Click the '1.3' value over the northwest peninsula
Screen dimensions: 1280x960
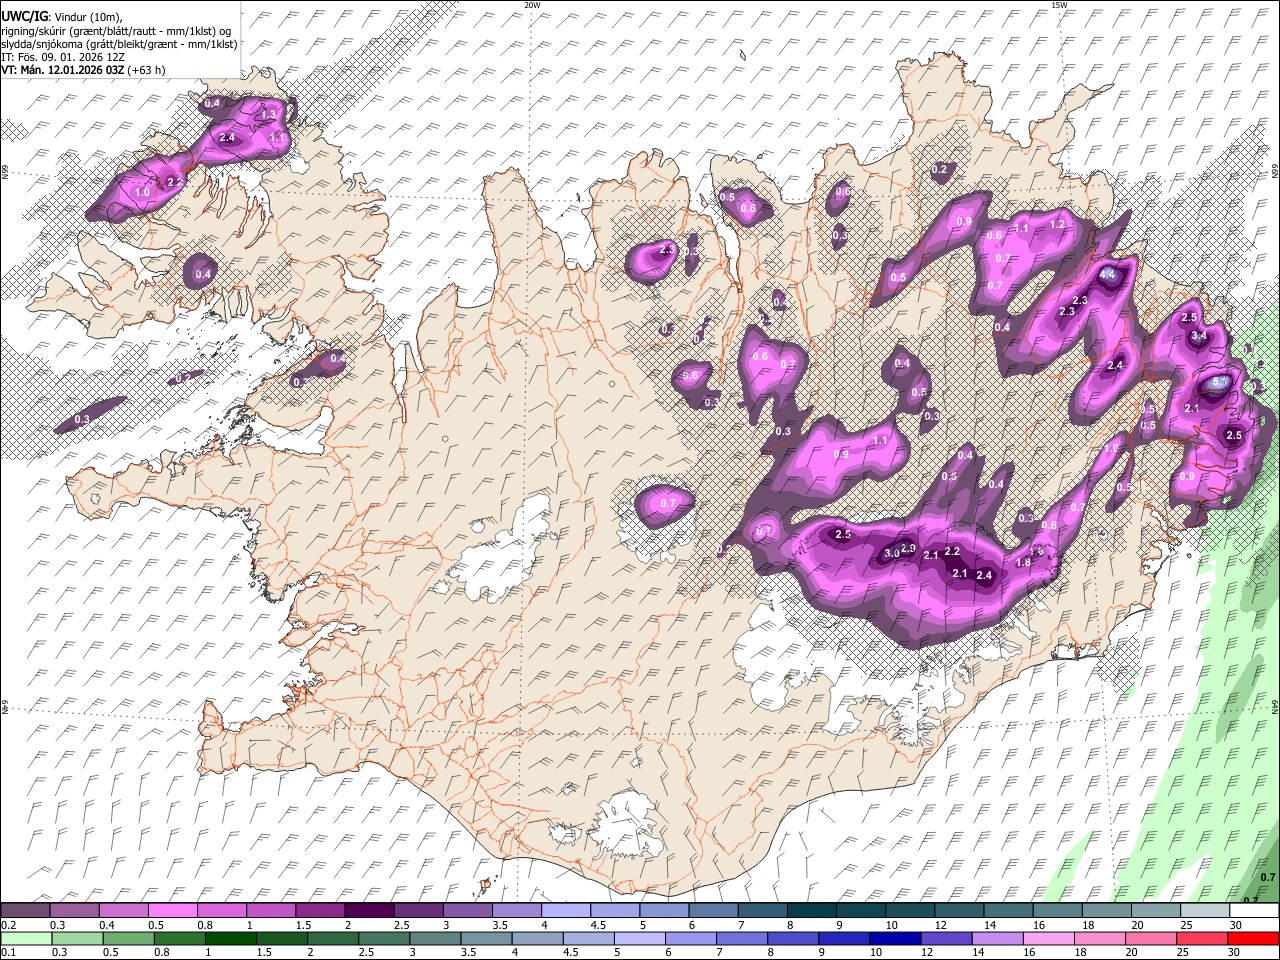coord(268,115)
